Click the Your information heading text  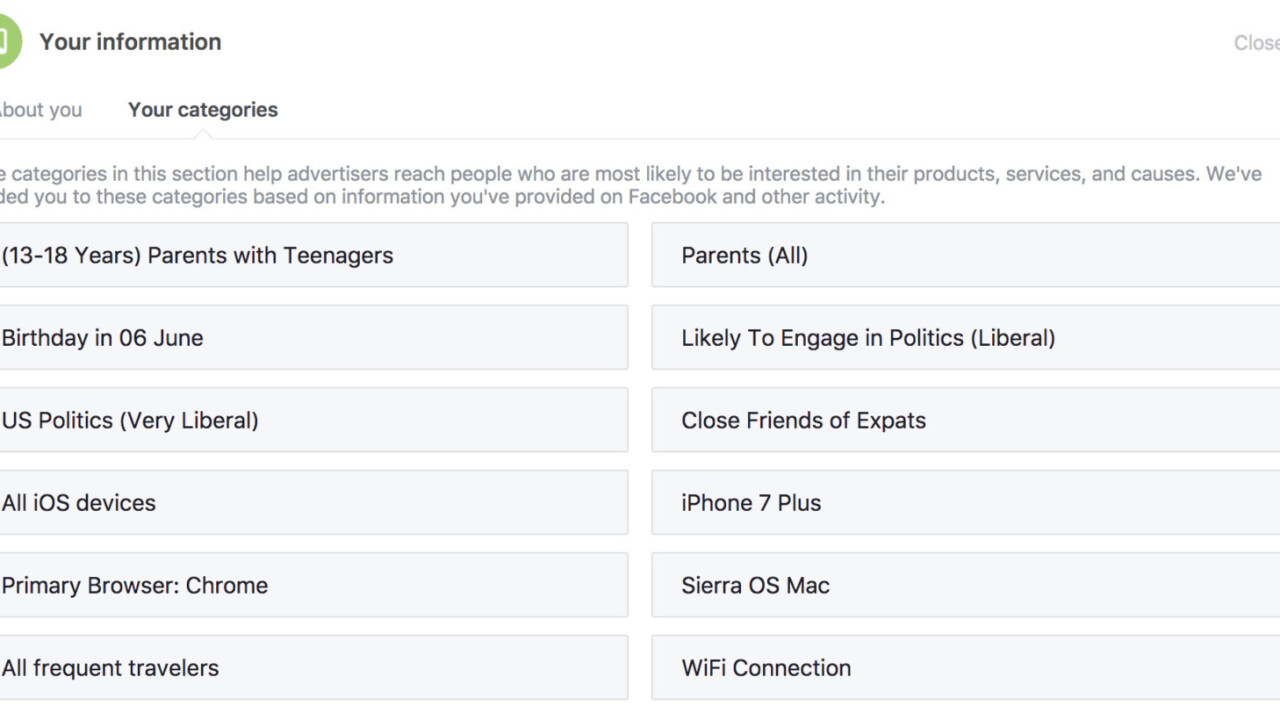tap(130, 42)
